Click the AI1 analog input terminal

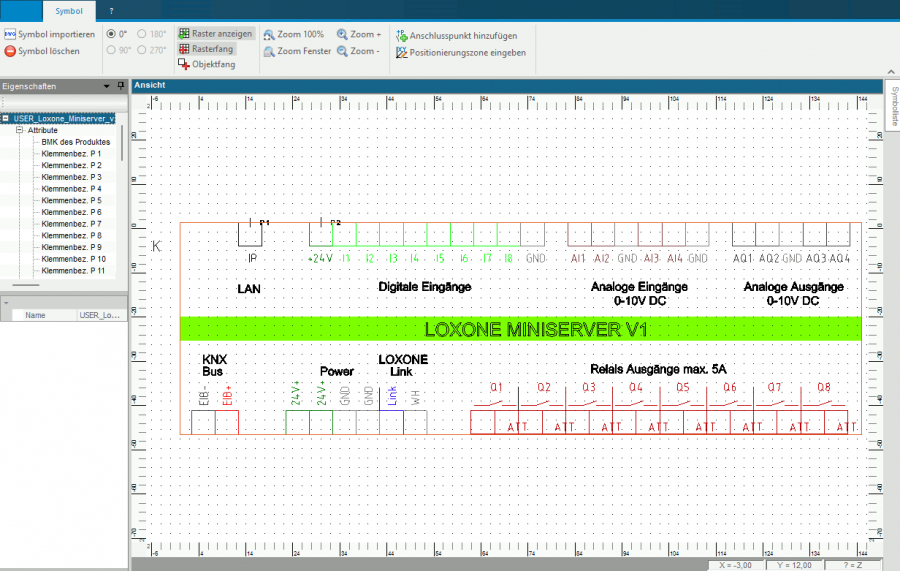click(x=579, y=235)
